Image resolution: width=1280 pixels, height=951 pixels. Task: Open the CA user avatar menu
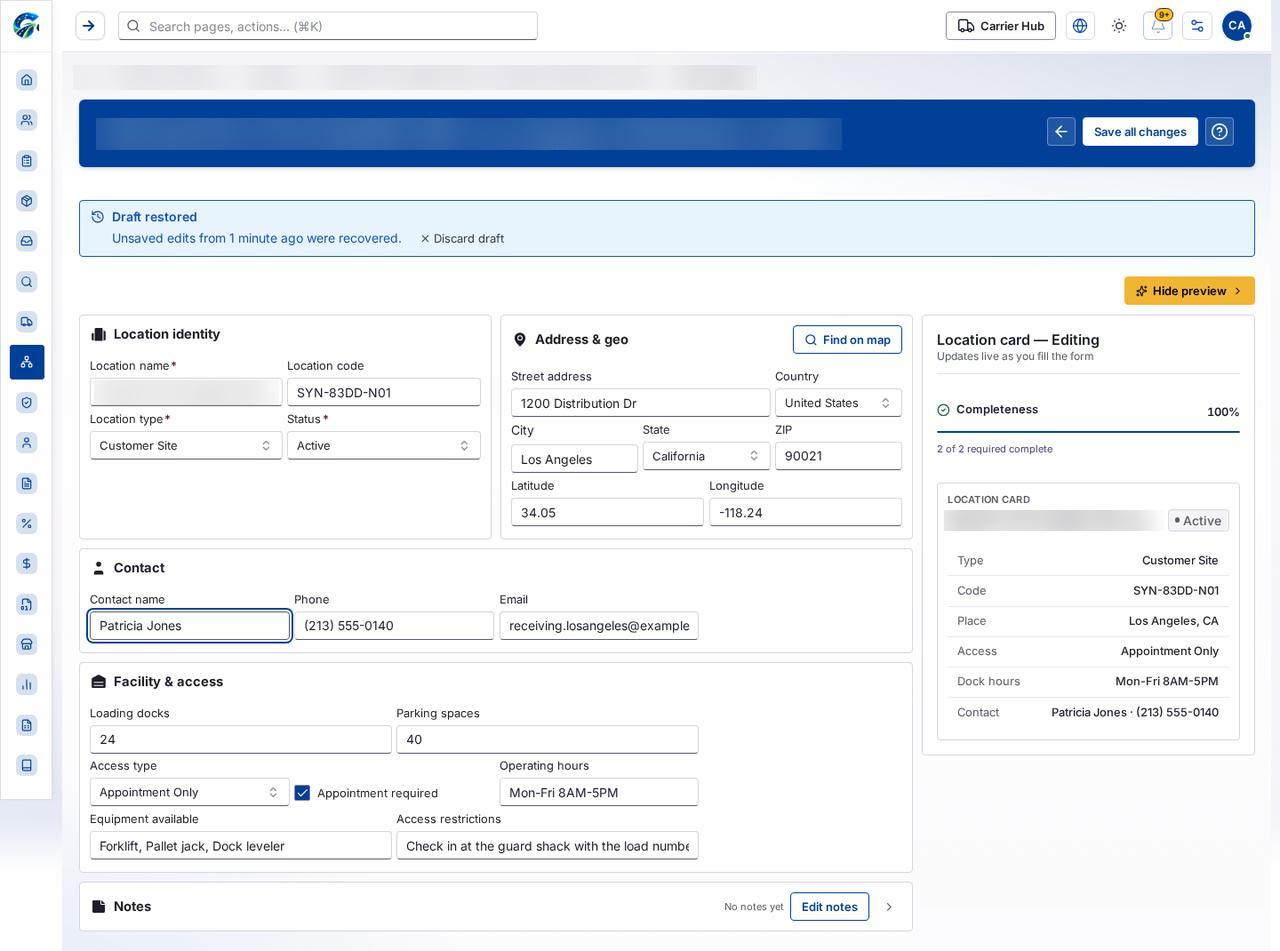(1237, 26)
